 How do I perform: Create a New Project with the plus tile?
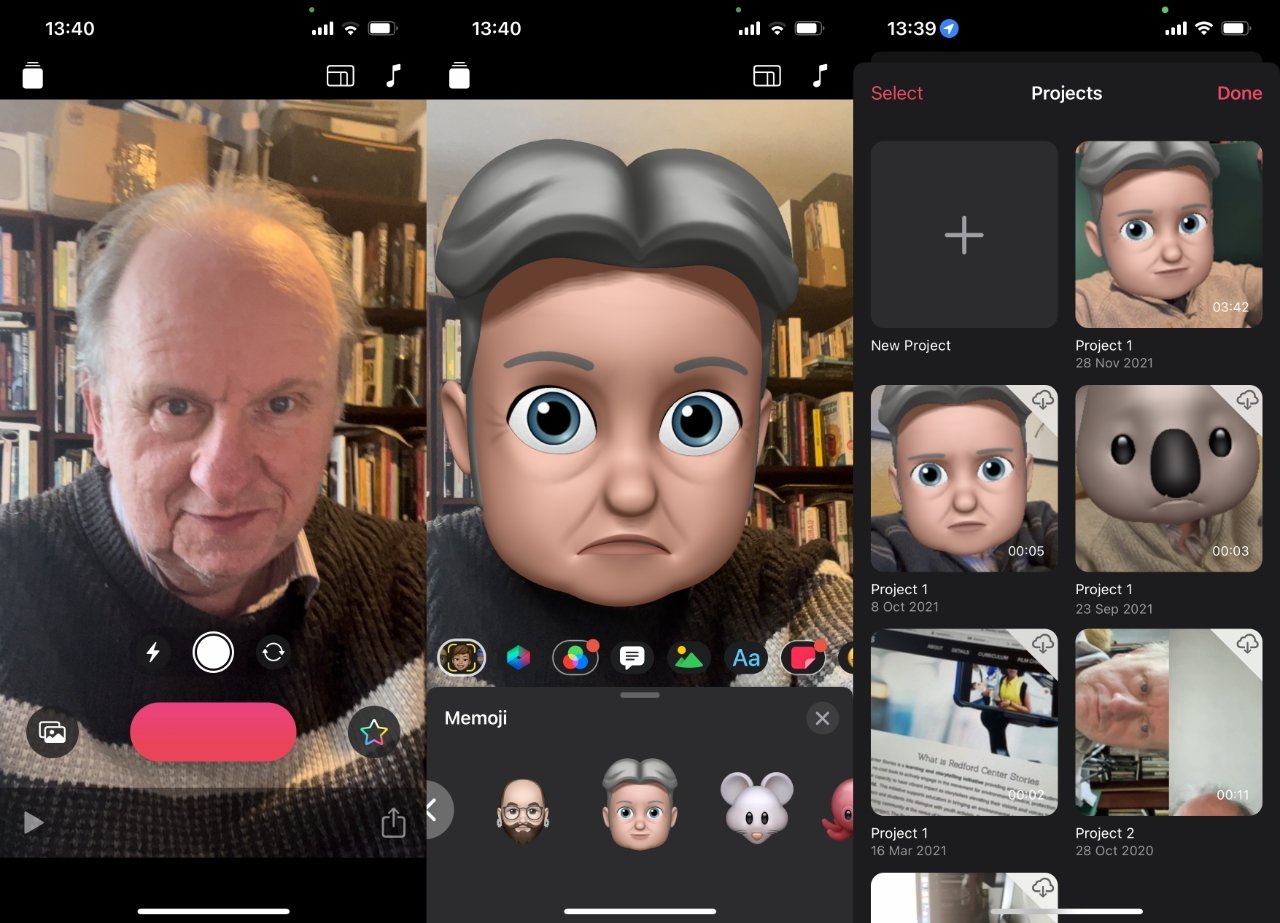(964, 235)
